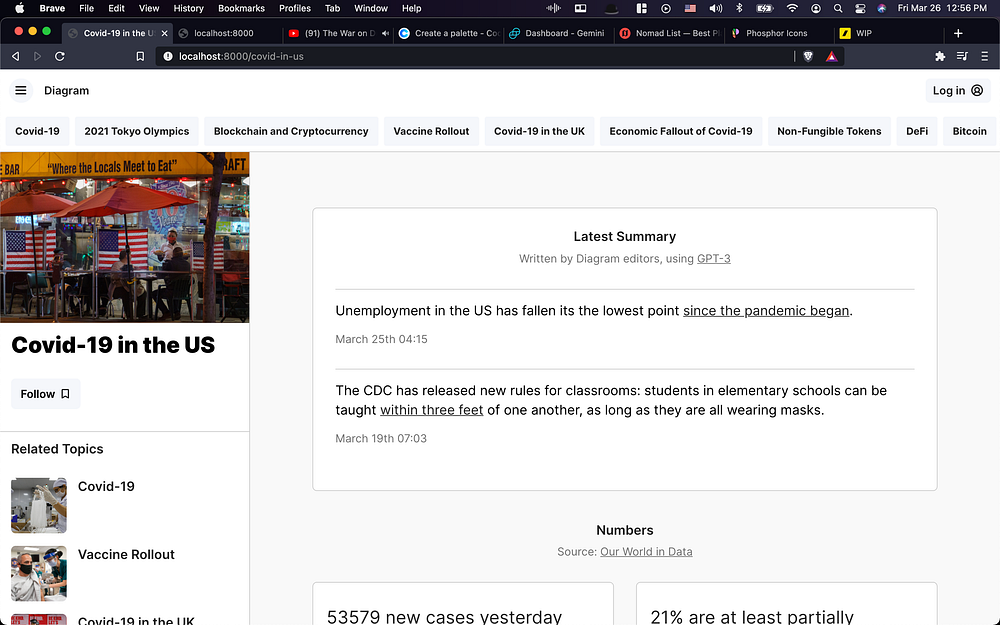Viewport: 1000px width, 625px height.
Task: Open the hamburger menu beside Diagram
Action: (x=20, y=91)
